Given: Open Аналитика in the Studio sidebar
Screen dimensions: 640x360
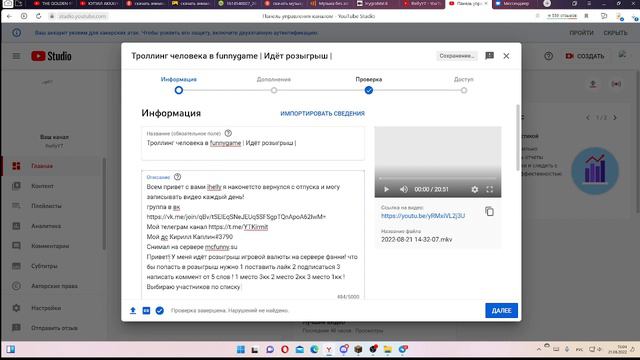Looking at the screenshot, I should 52,226.
